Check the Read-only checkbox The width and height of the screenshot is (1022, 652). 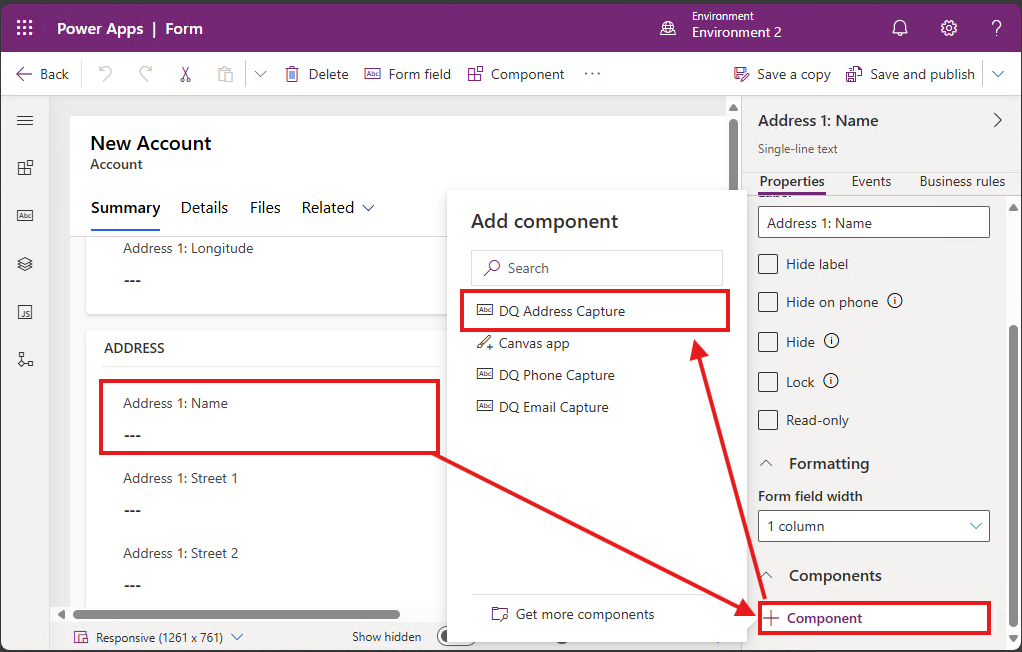(768, 421)
